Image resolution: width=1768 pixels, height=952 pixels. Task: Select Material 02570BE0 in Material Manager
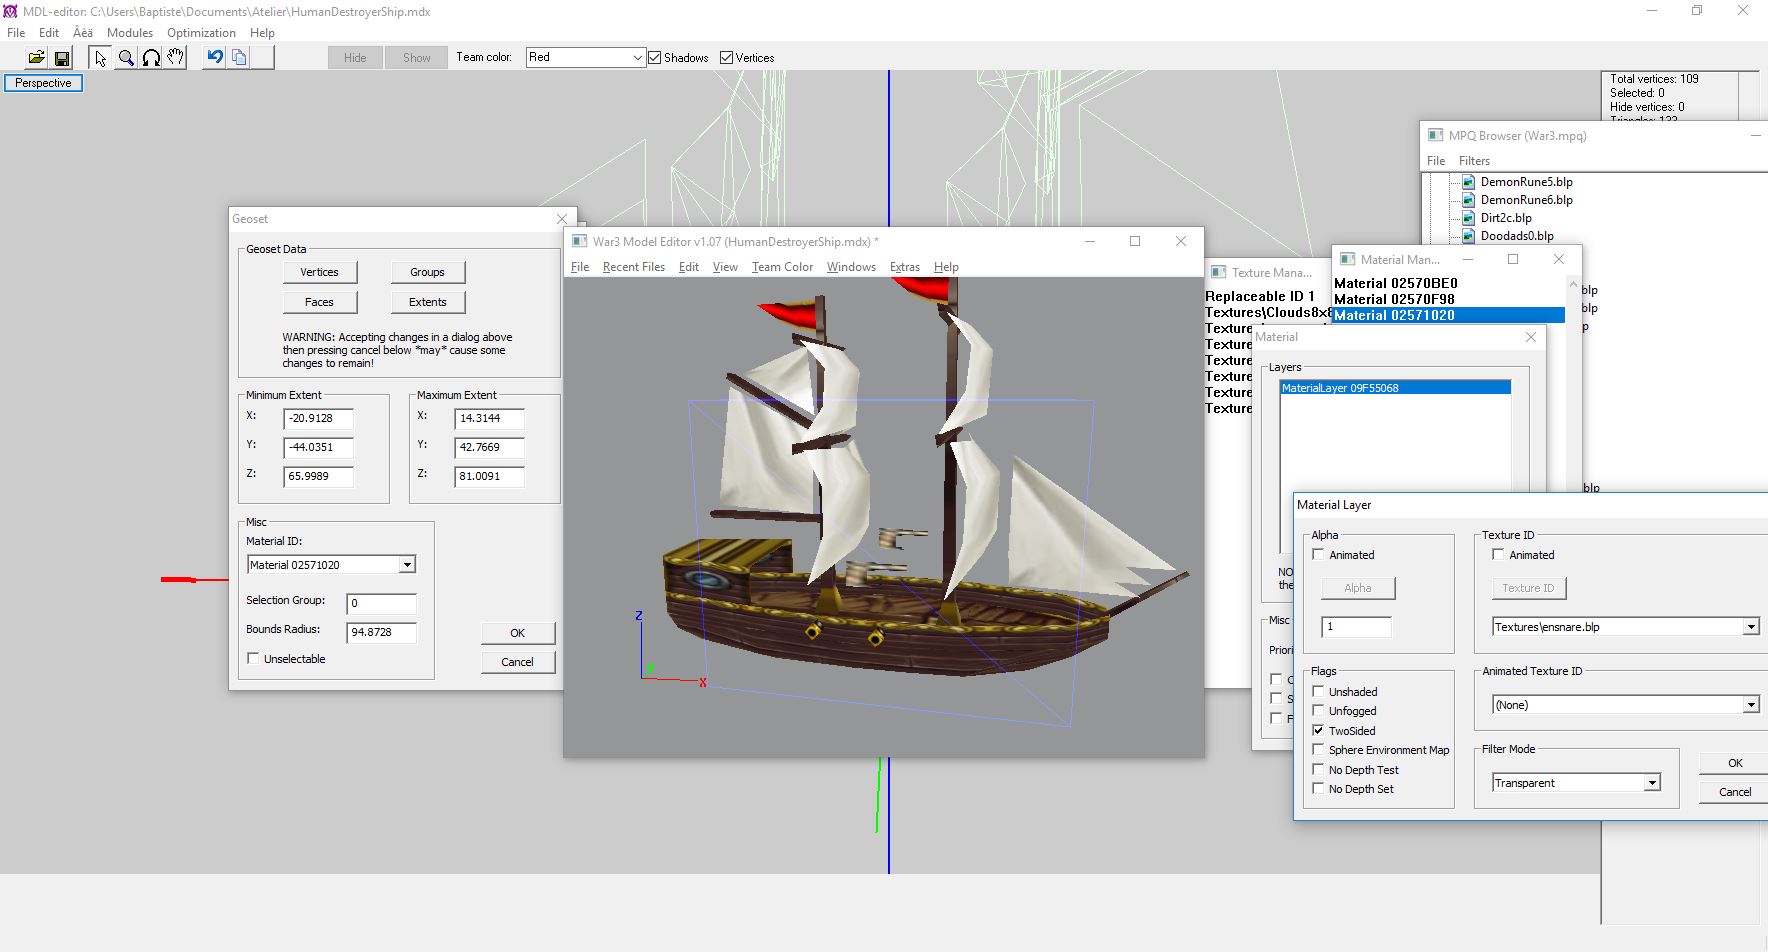1396,283
